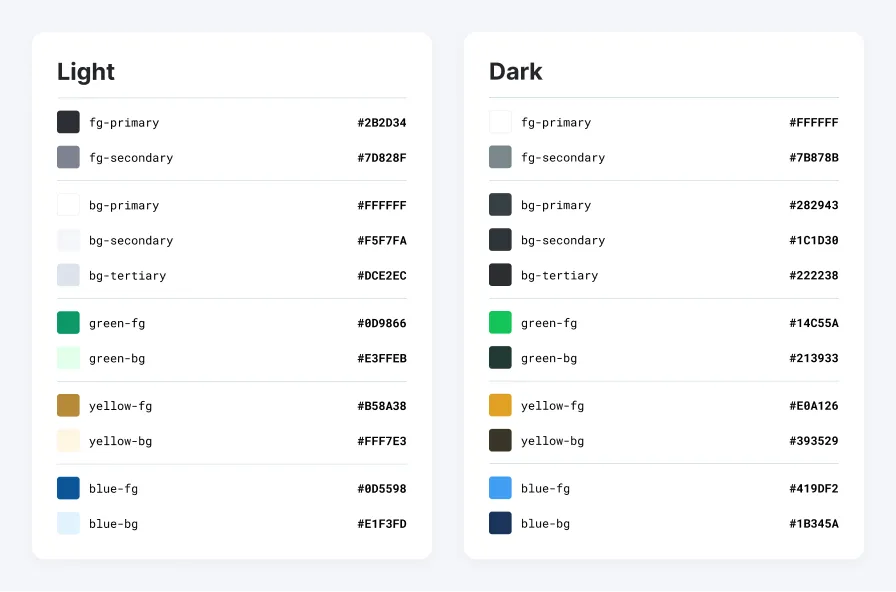Click the yellow-fg swatch under Dark
The height and width of the screenshot is (592, 896).
499,406
